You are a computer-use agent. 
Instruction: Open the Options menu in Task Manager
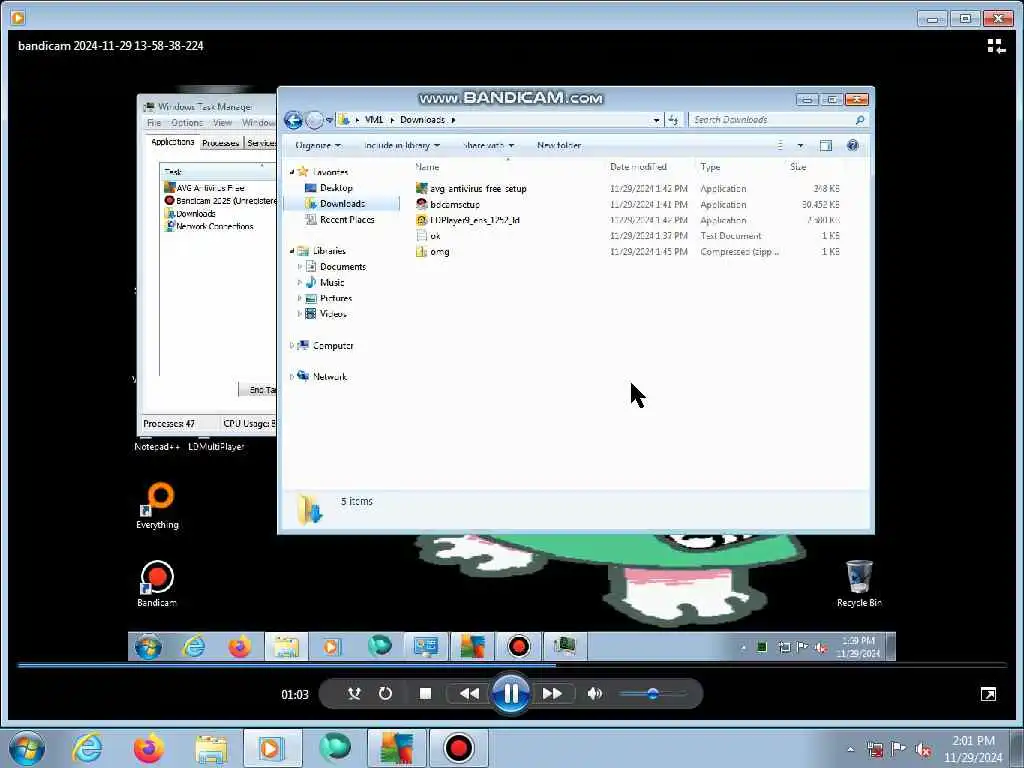(x=187, y=123)
